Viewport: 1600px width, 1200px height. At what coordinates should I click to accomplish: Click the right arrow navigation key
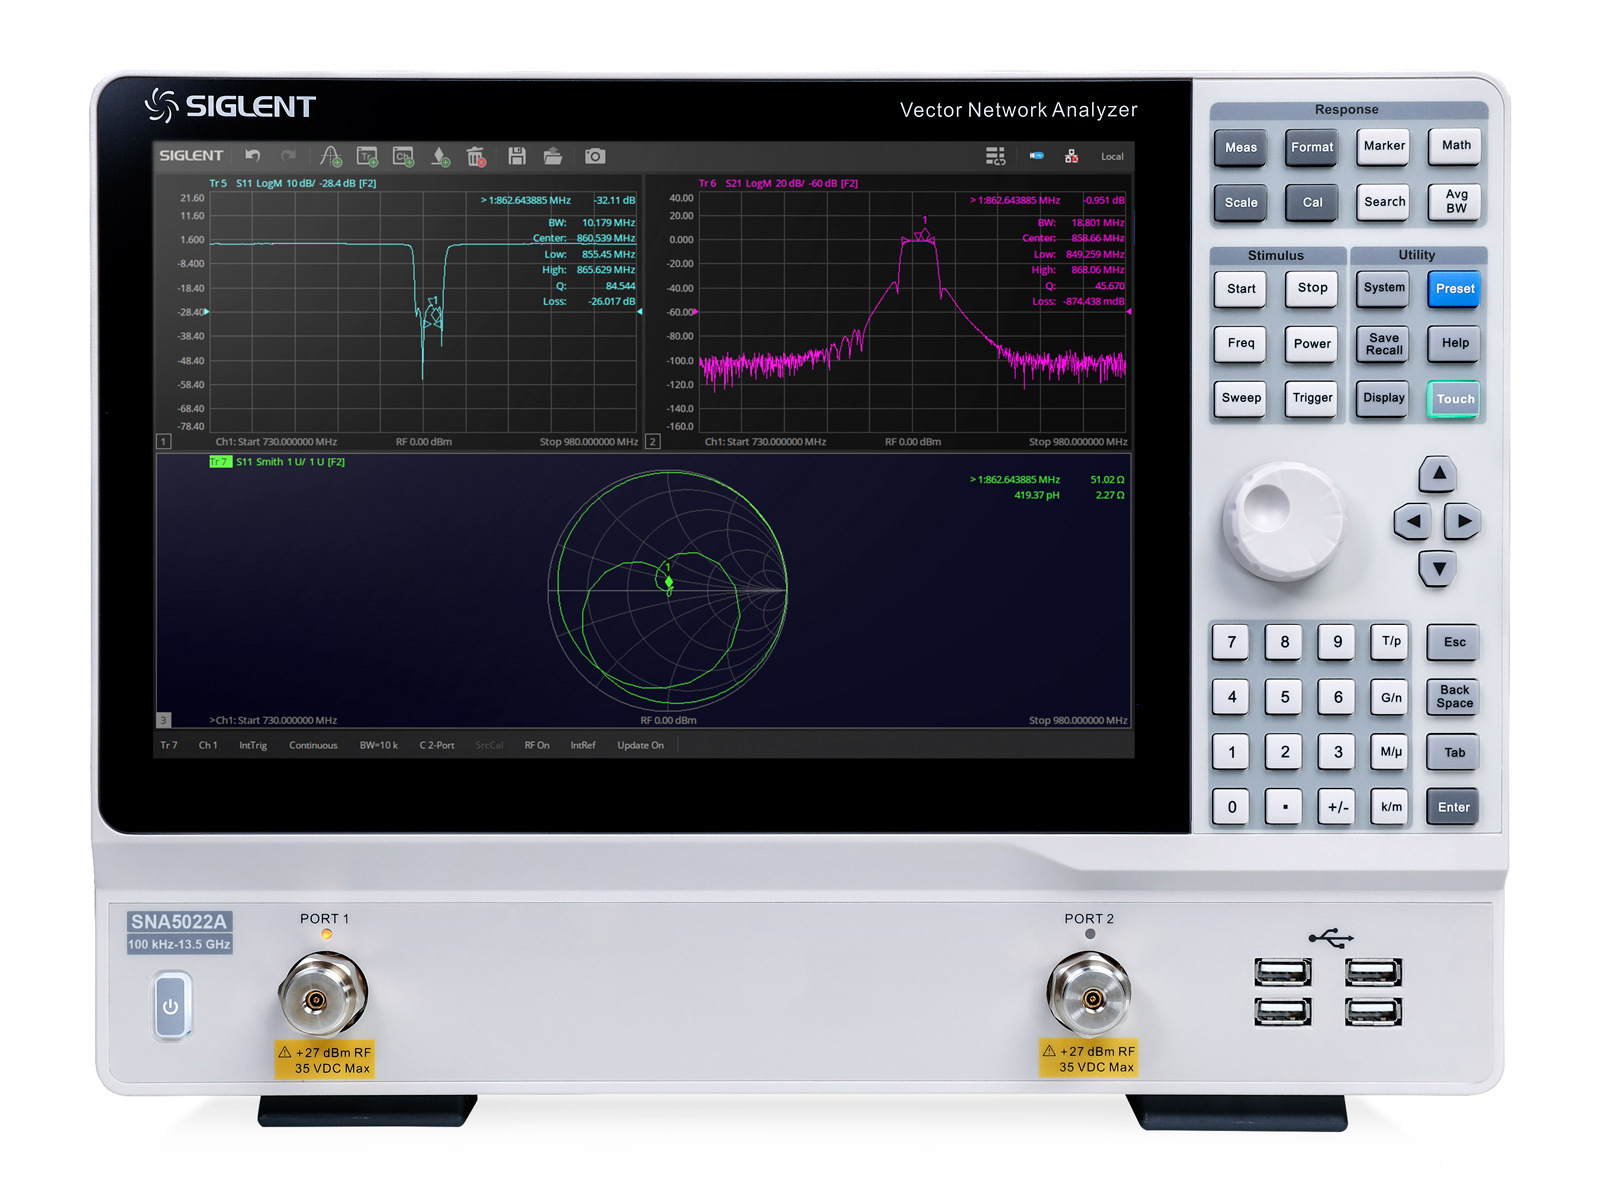tap(1463, 521)
